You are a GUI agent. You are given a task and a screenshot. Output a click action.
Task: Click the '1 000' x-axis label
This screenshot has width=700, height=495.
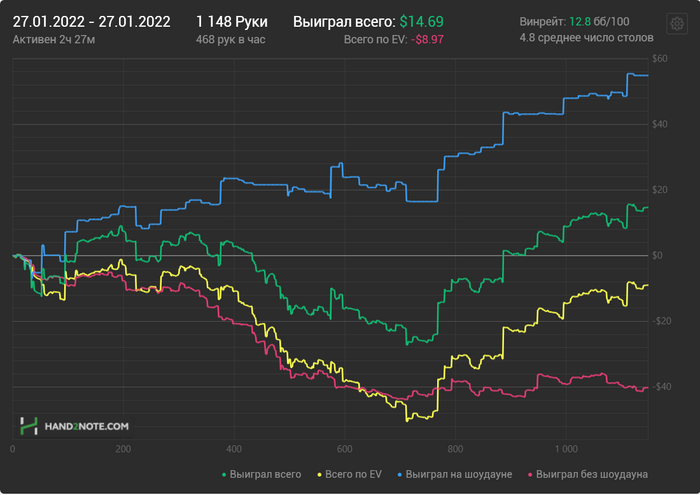point(566,449)
